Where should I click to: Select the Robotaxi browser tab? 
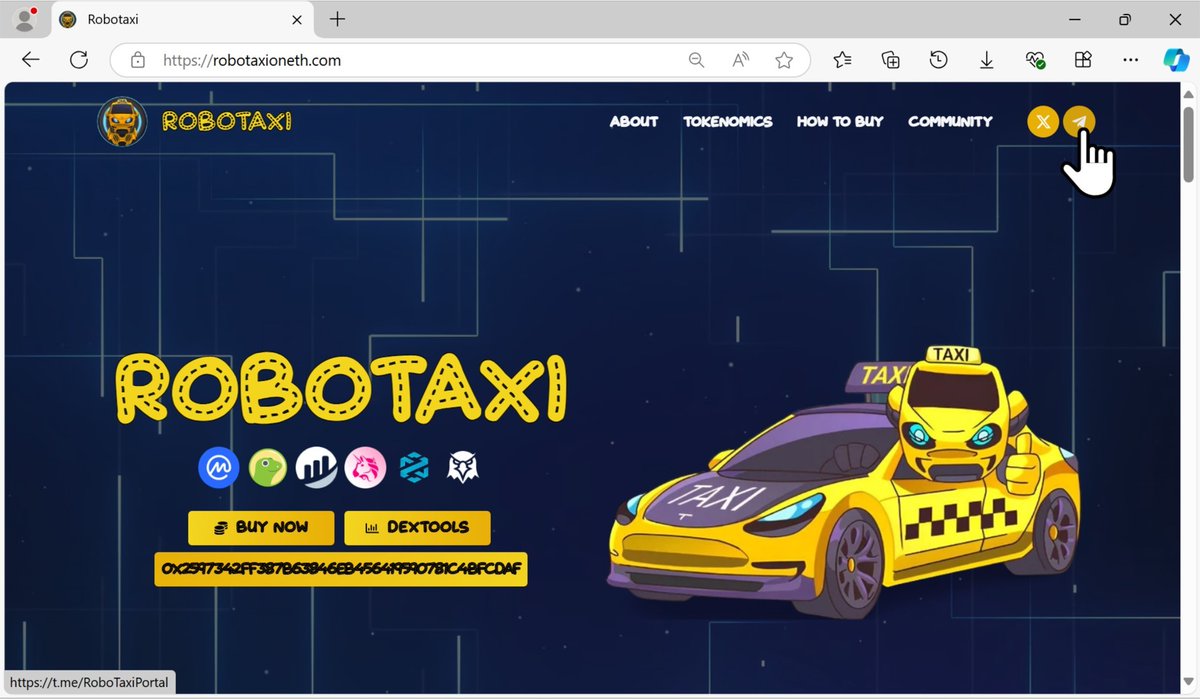180,20
